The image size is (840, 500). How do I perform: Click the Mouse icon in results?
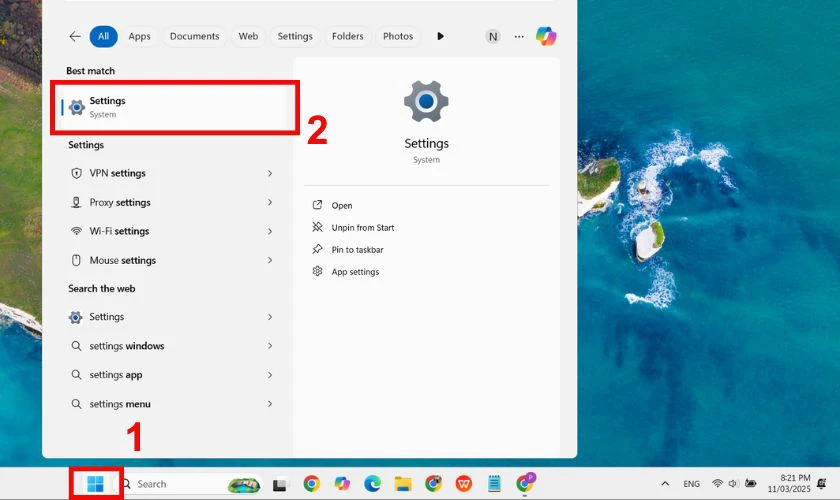point(76,260)
